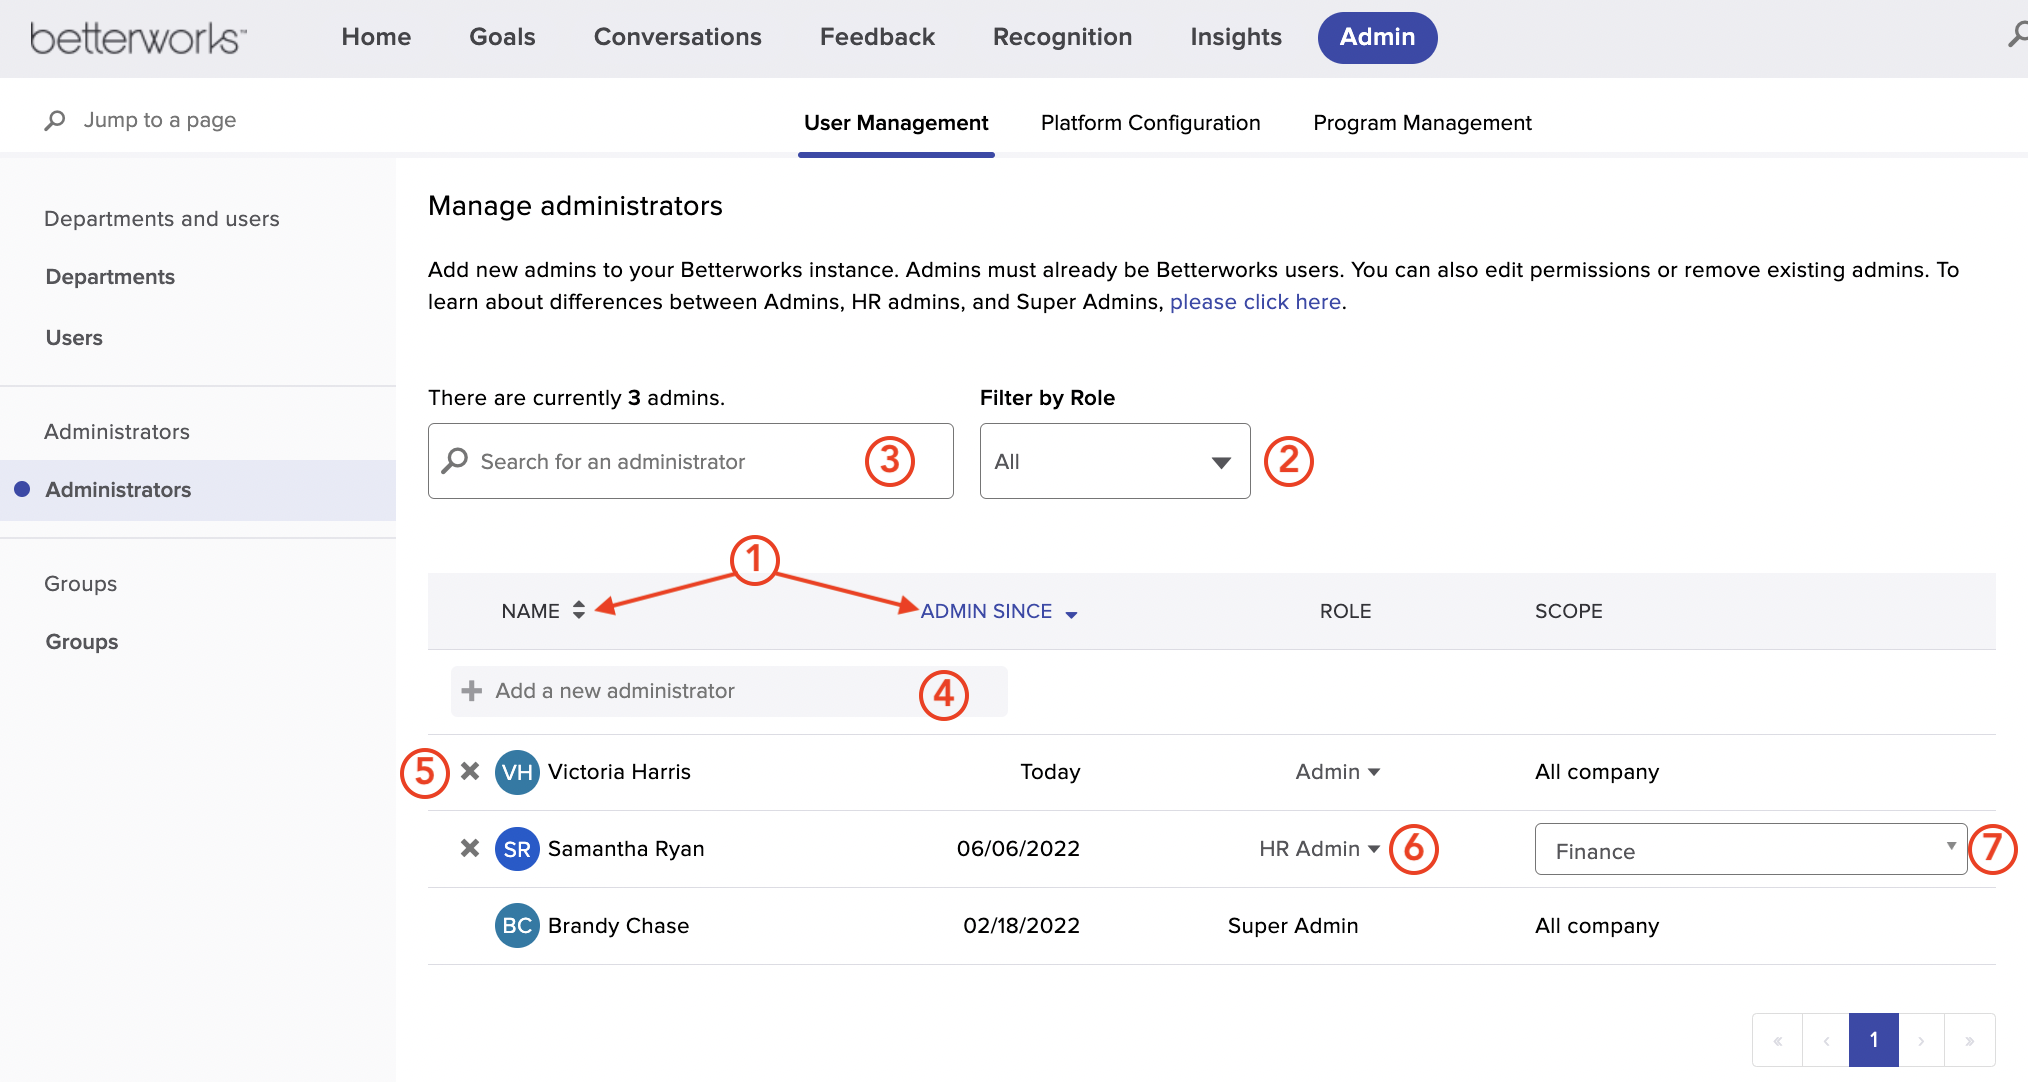The image size is (2028, 1082).
Task: Click the plus icon to add a new administrator
Action: point(470,690)
